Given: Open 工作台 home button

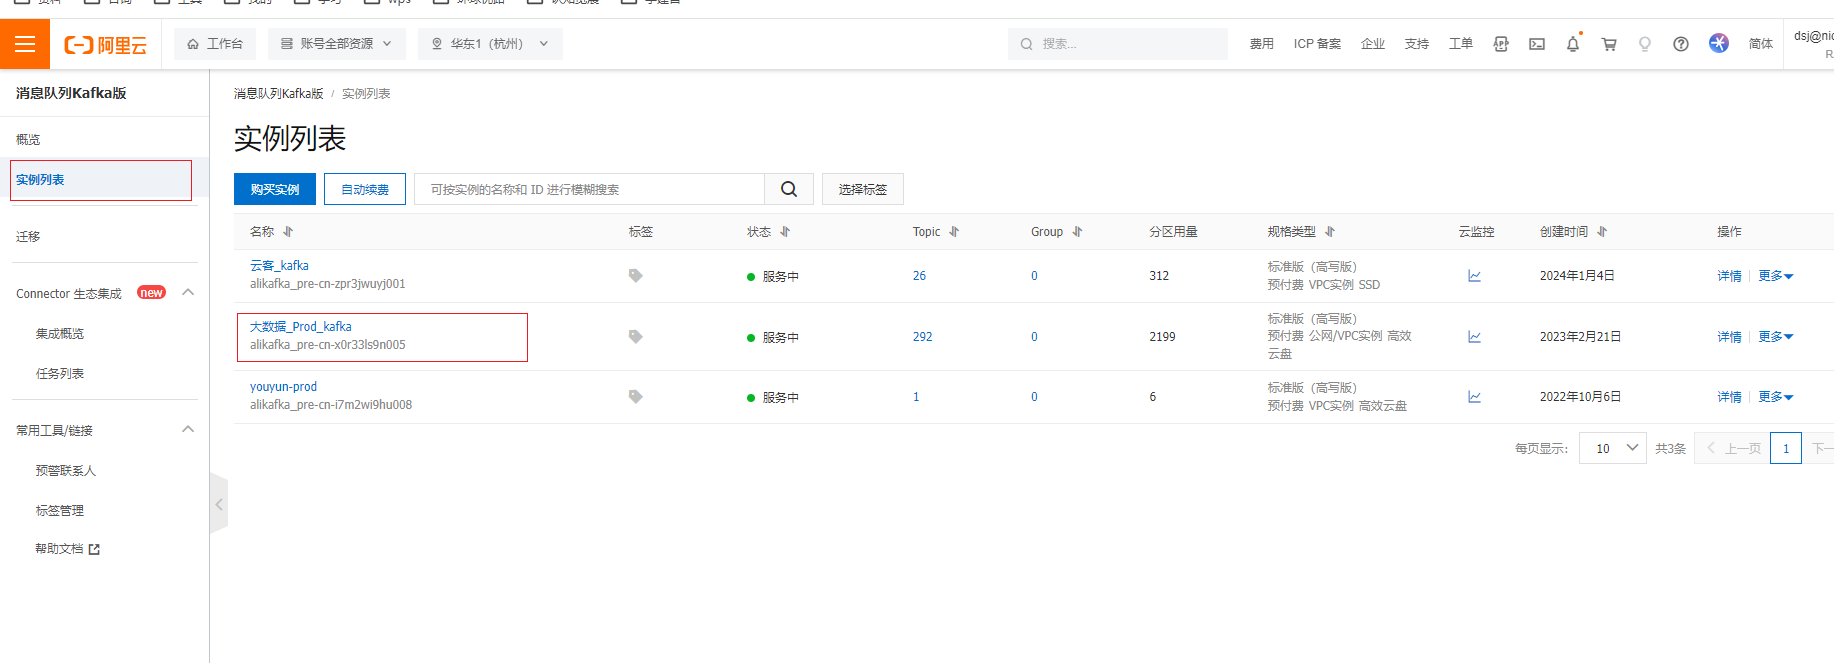Looking at the screenshot, I should [x=215, y=44].
